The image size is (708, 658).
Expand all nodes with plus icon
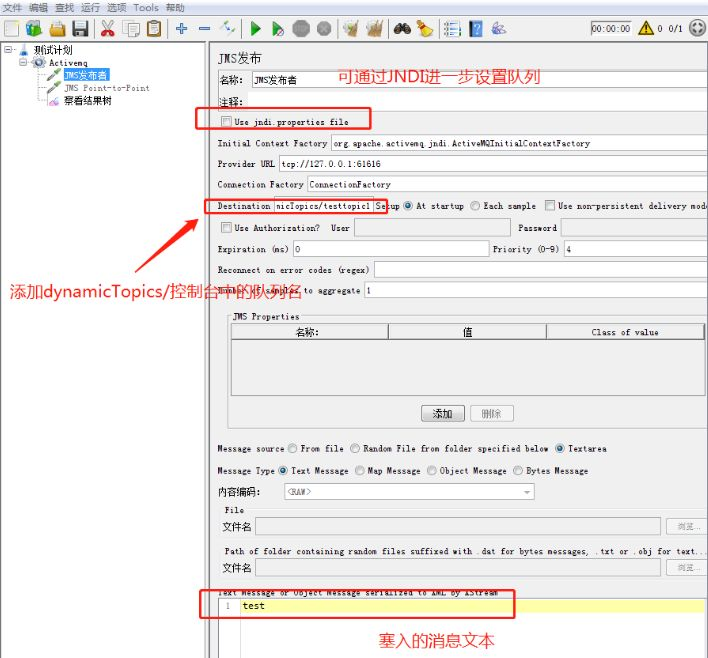pyautogui.click(x=182, y=29)
